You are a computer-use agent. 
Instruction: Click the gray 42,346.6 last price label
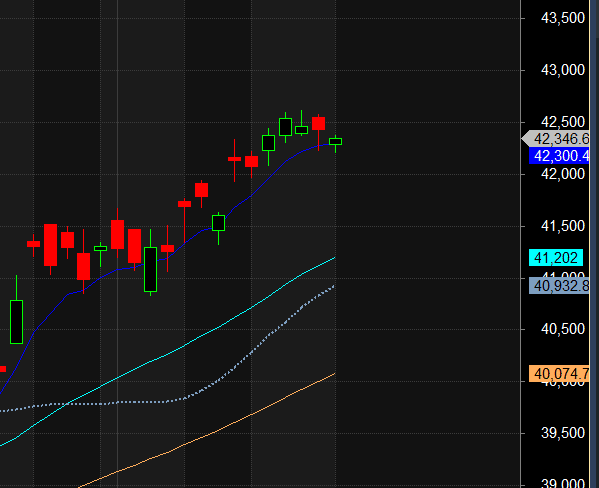point(556,139)
